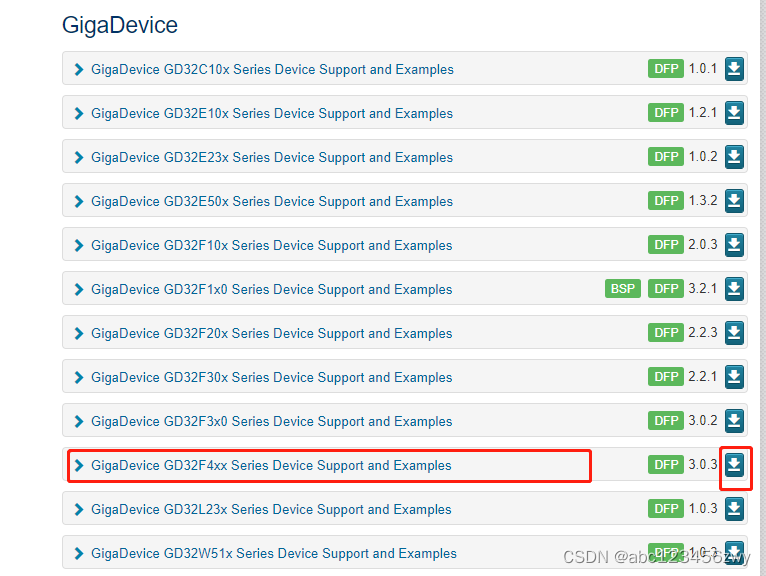Click the DFP badge on GD32E50x row

pyautogui.click(x=666, y=201)
